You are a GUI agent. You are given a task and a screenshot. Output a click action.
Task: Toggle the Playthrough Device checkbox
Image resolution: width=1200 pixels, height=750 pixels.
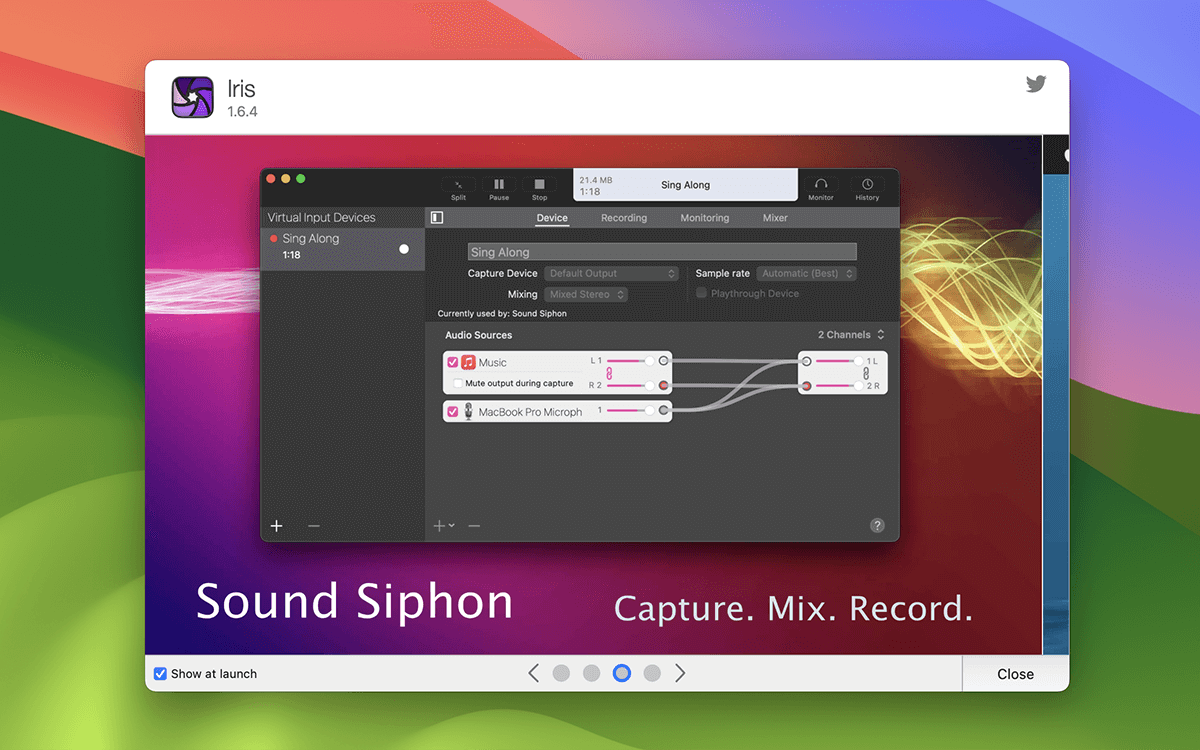coord(702,293)
